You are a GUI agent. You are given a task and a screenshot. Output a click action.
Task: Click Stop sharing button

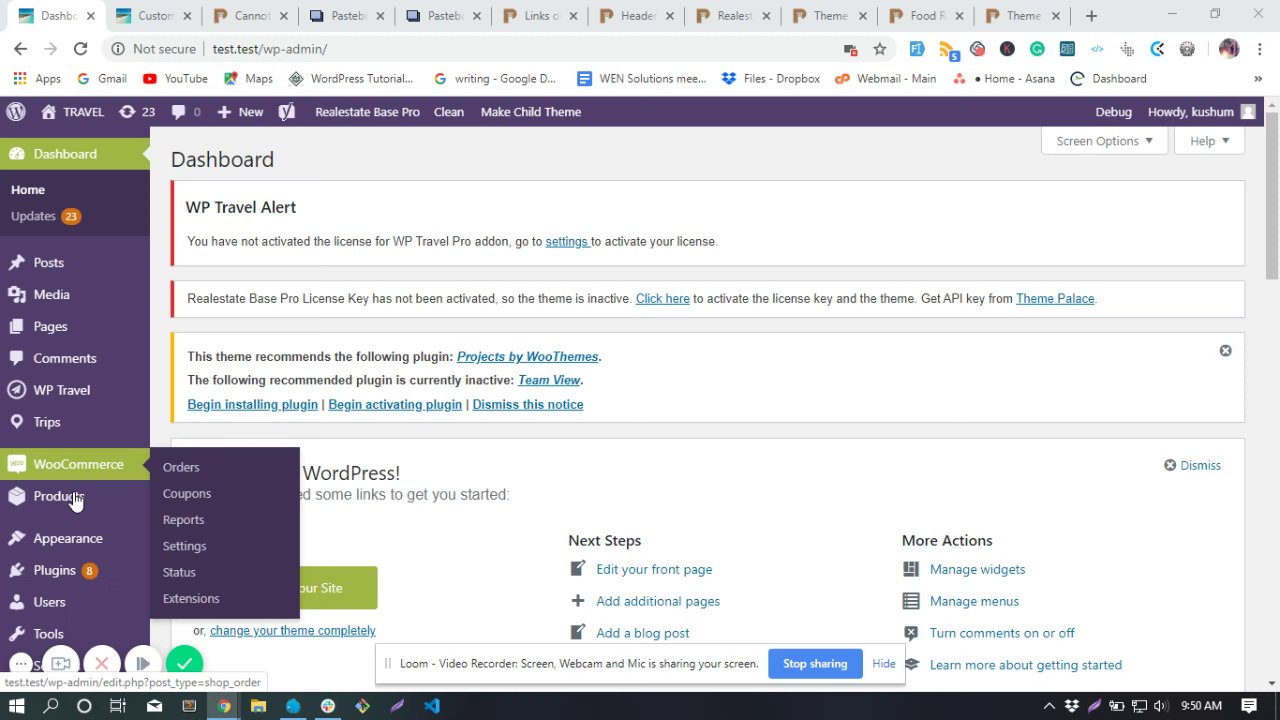(x=815, y=663)
